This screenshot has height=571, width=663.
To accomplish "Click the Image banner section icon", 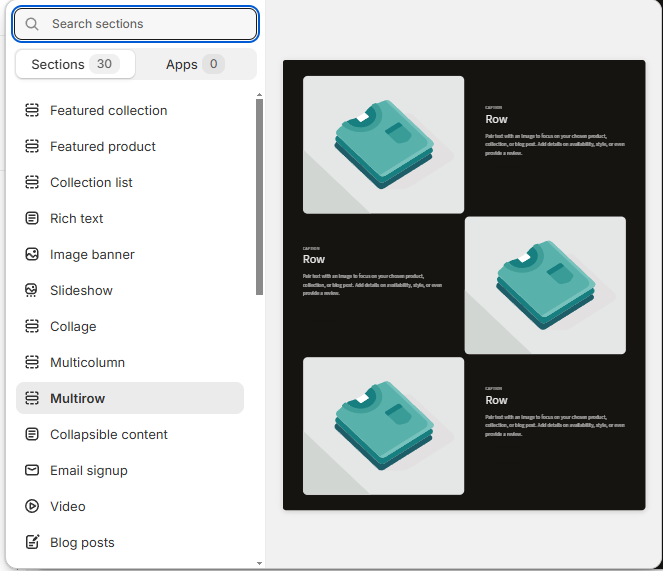I will click(32, 254).
